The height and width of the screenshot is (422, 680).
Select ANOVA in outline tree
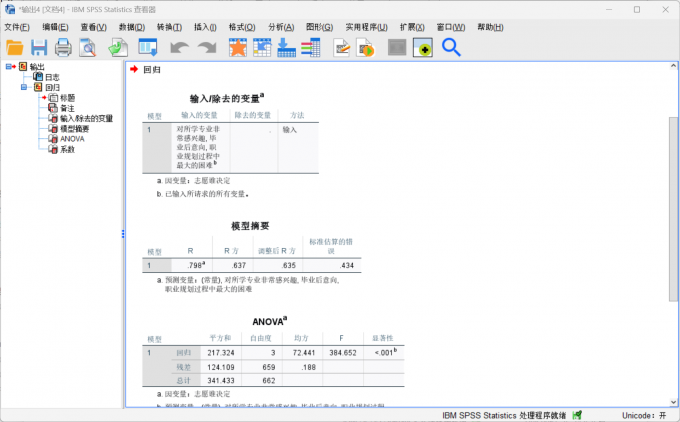pyautogui.click(x=72, y=139)
